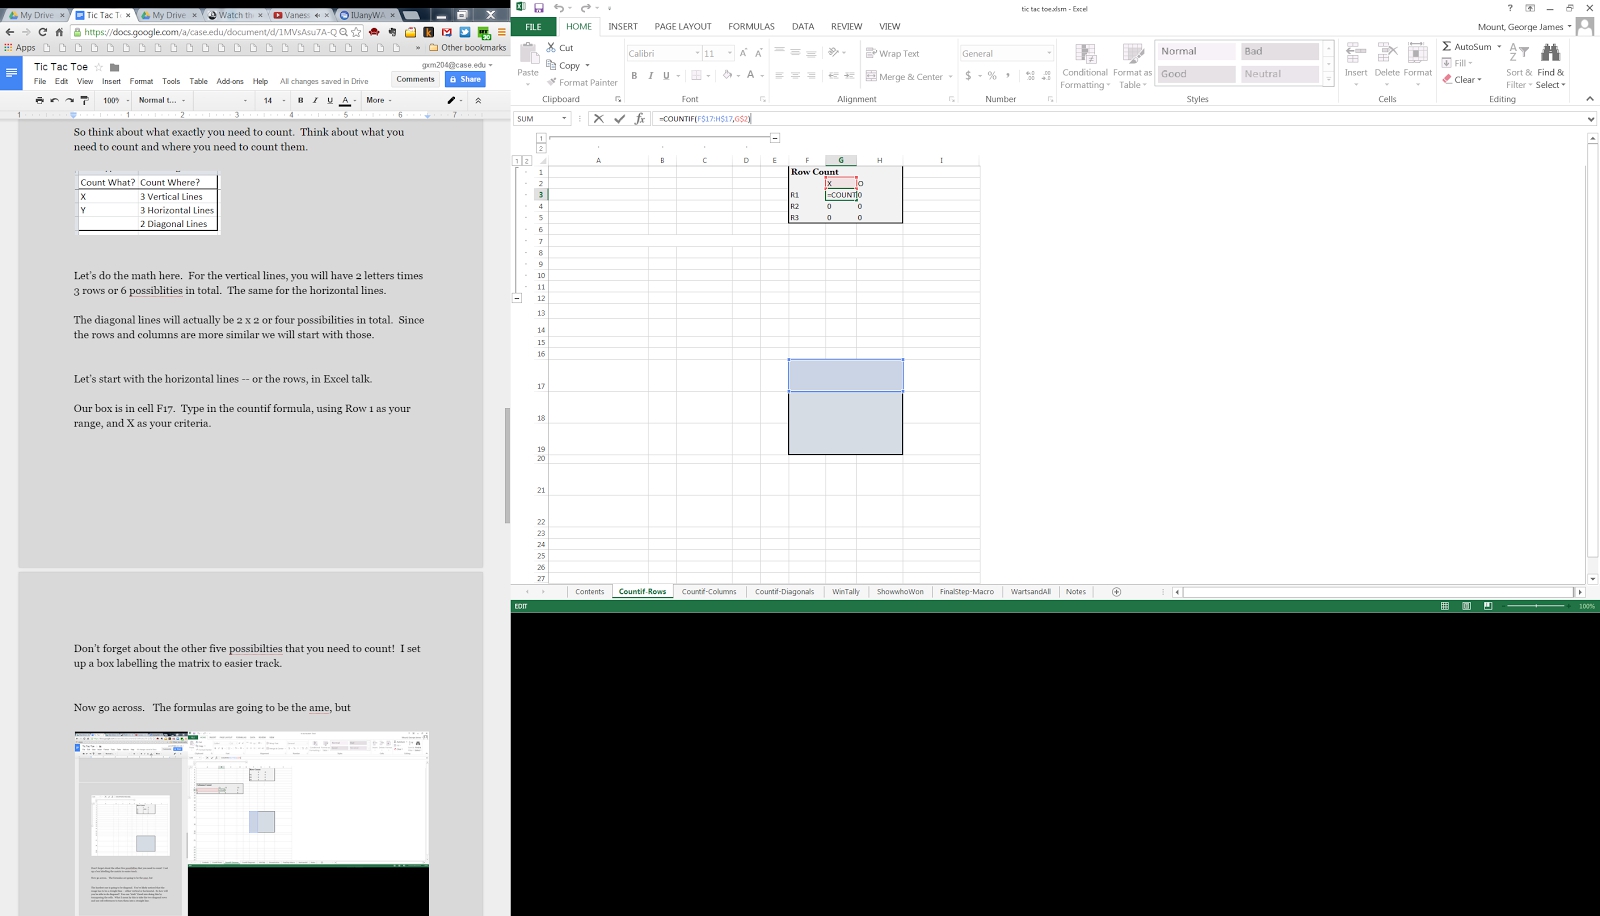The height and width of the screenshot is (916, 1600).
Task: Click the Comments button in Docs
Action: click(415, 79)
